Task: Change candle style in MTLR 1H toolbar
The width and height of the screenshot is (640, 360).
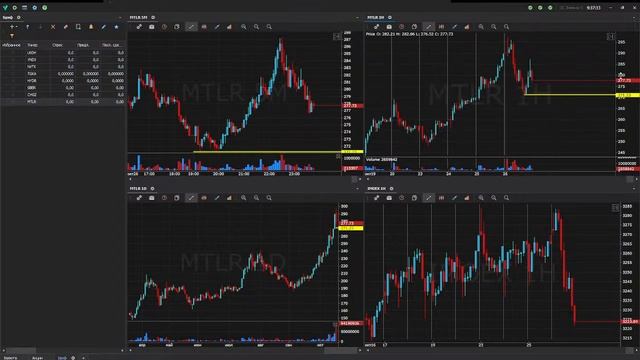Action: (441, 27)
